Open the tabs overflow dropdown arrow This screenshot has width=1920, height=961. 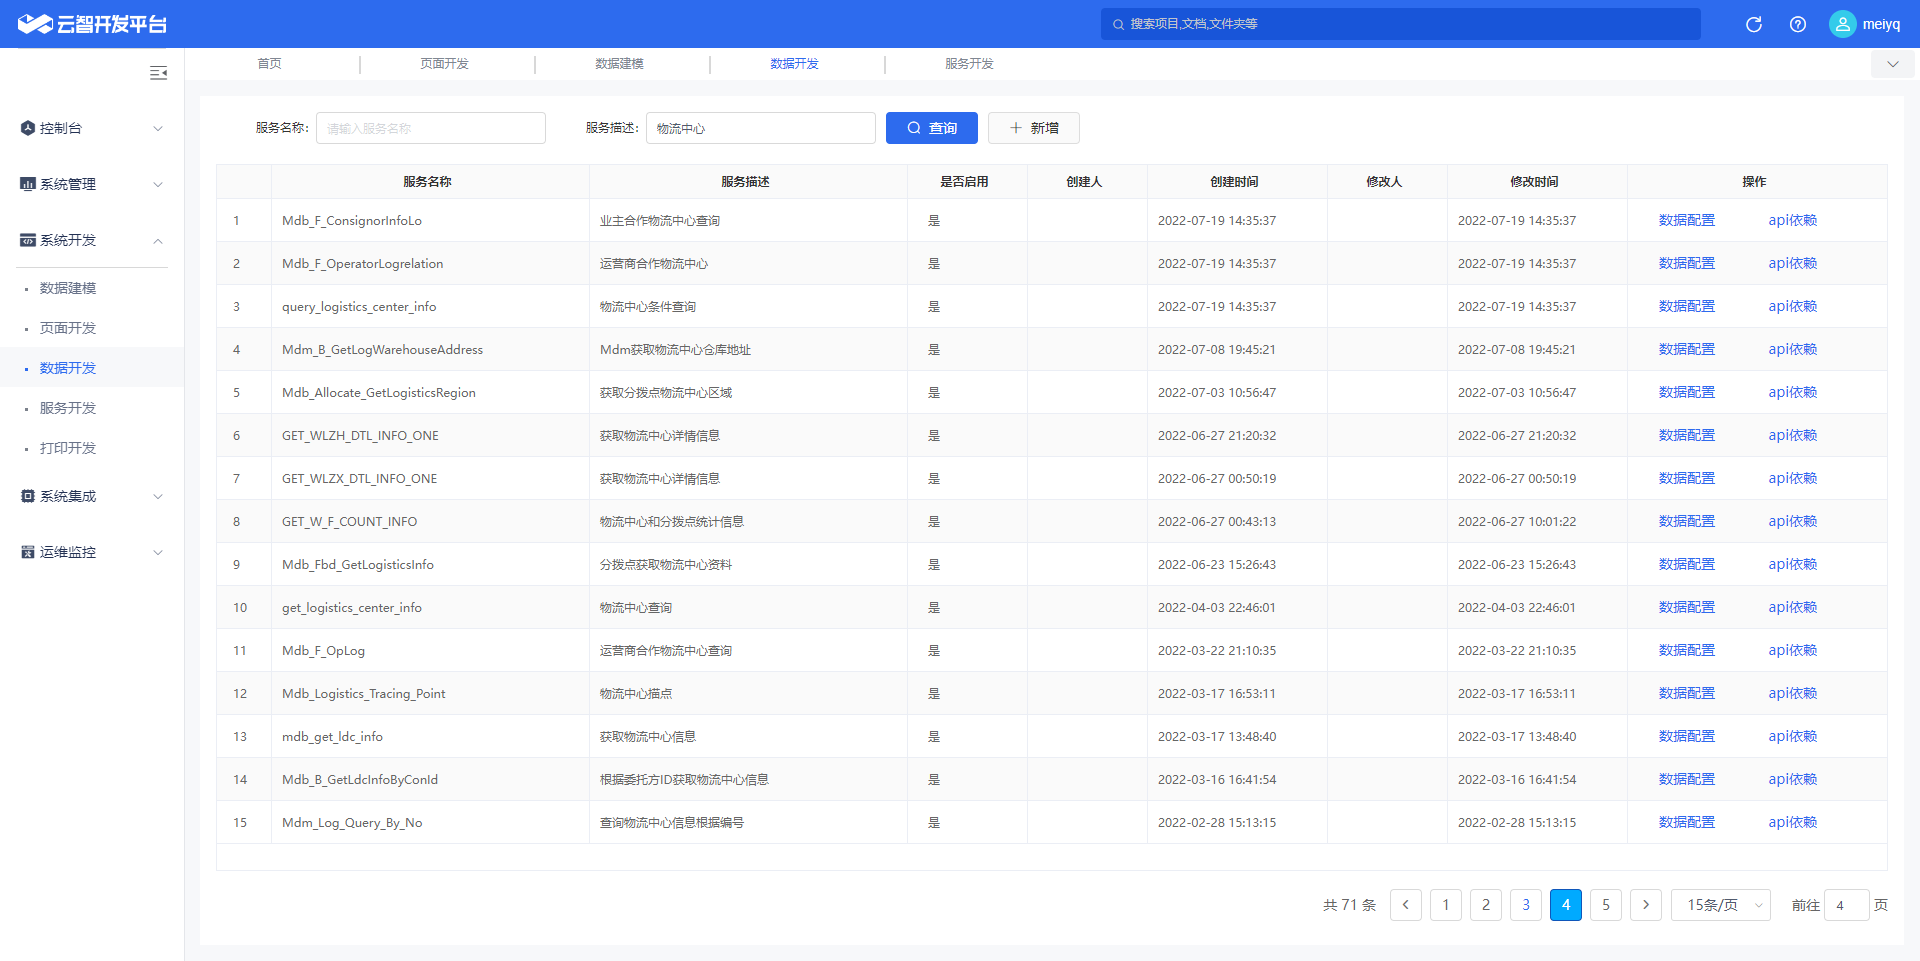click(x=1892, y=64)
